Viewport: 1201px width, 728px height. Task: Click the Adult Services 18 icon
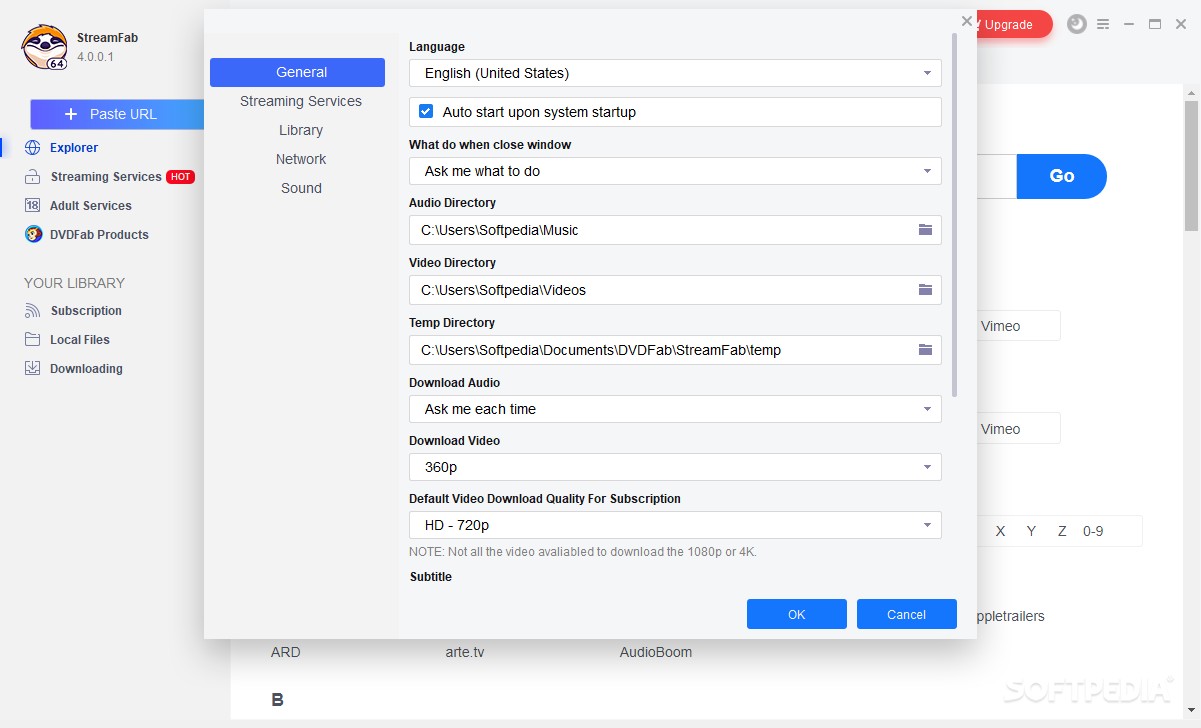coord(32,206)
